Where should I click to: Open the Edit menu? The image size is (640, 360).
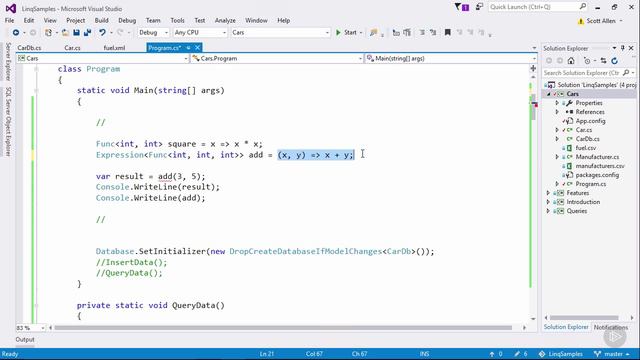[x=29, y=20]
